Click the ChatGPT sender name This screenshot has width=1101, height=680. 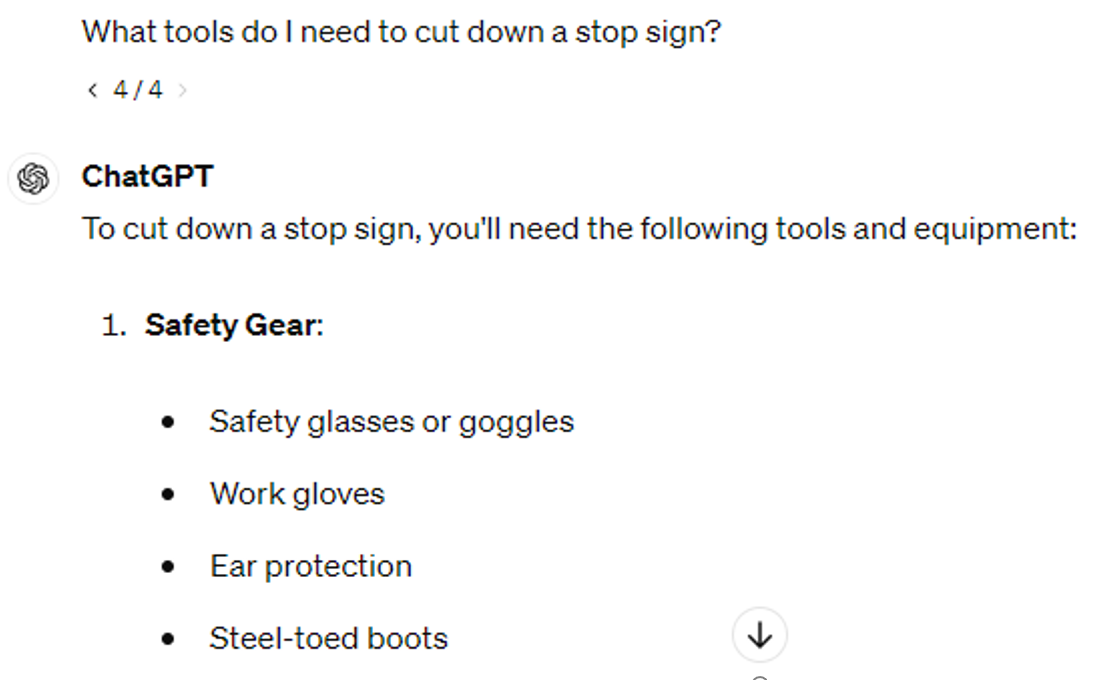pos(147,177)
